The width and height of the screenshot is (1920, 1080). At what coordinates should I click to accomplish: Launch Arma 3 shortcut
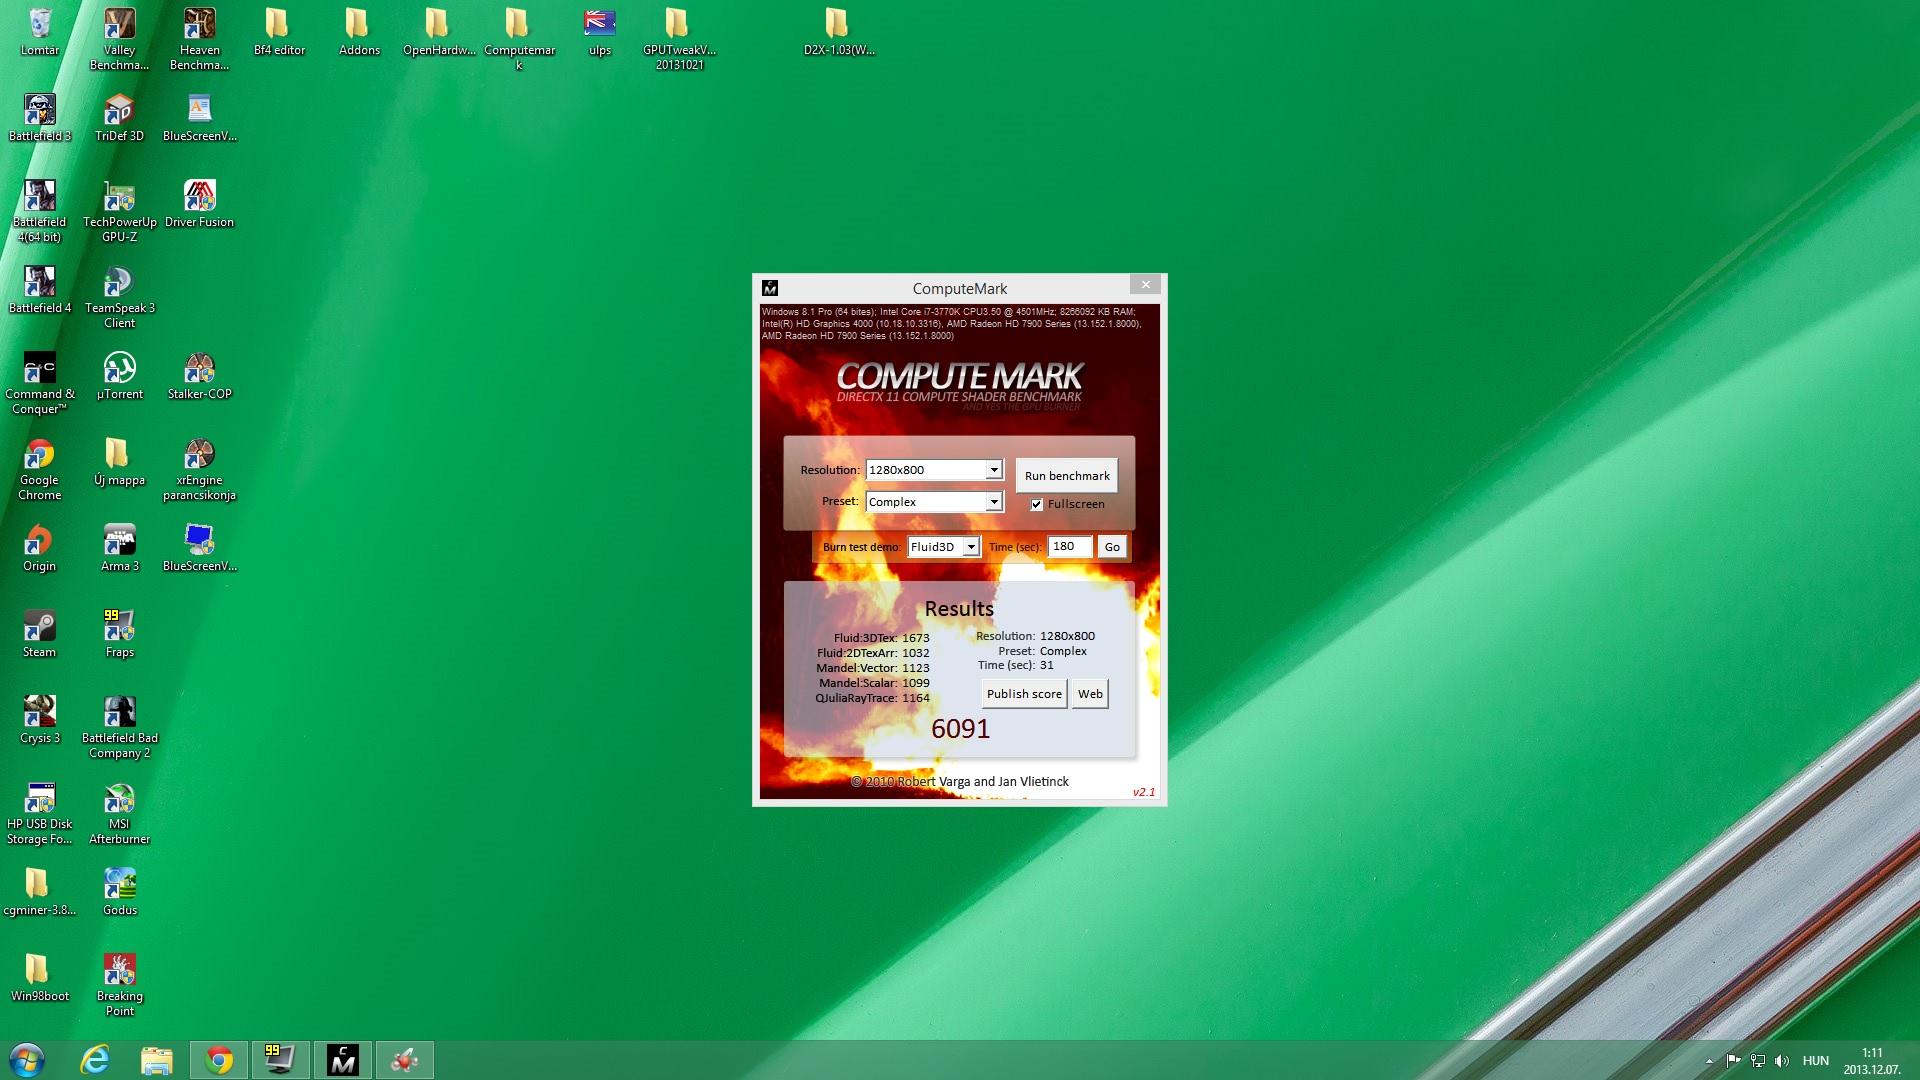119,548
